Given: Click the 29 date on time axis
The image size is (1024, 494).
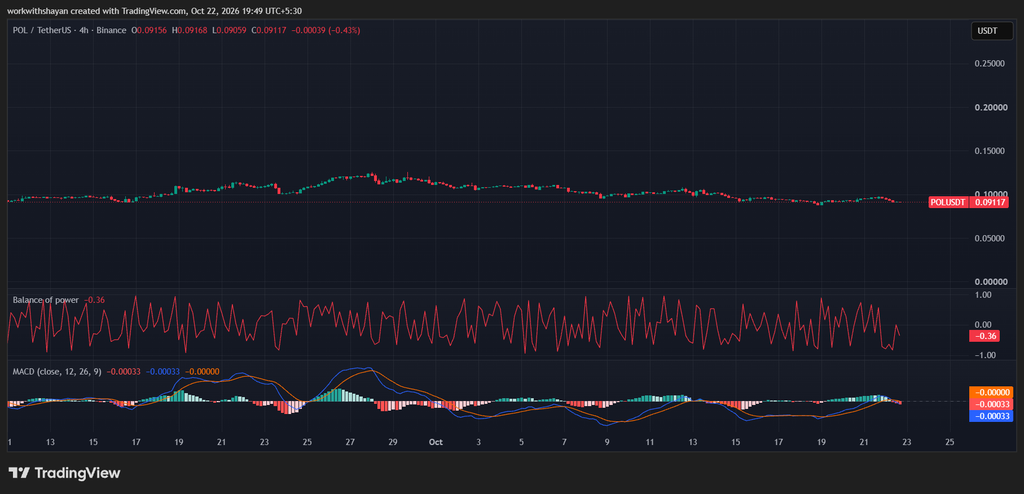Looking at the screenshot, I should 393,442.
